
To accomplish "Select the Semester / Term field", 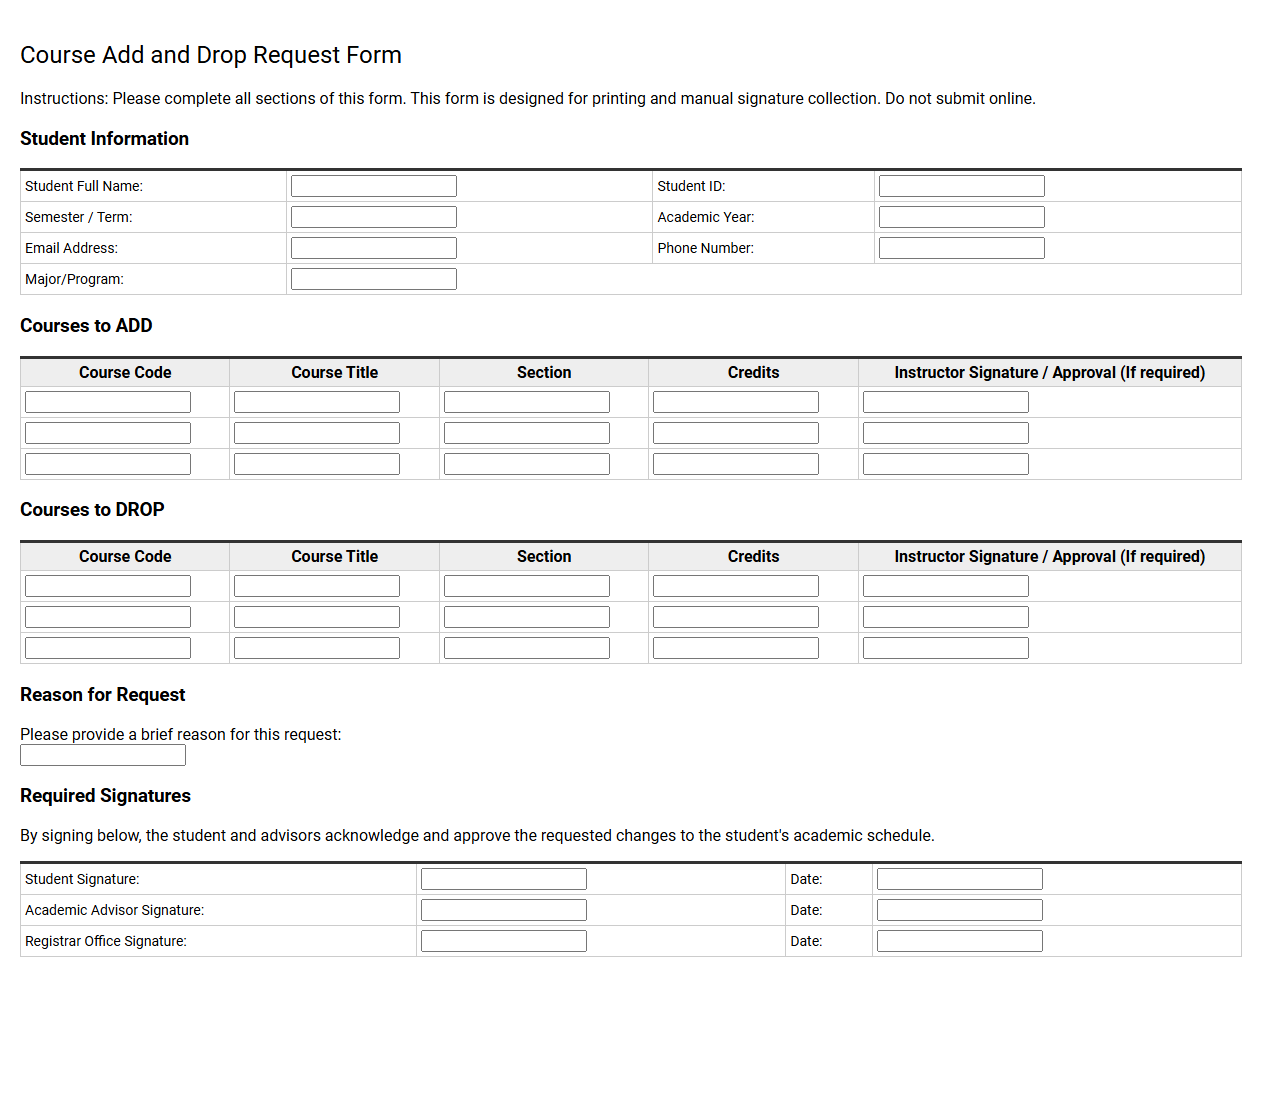I will [x=374, y=217].
